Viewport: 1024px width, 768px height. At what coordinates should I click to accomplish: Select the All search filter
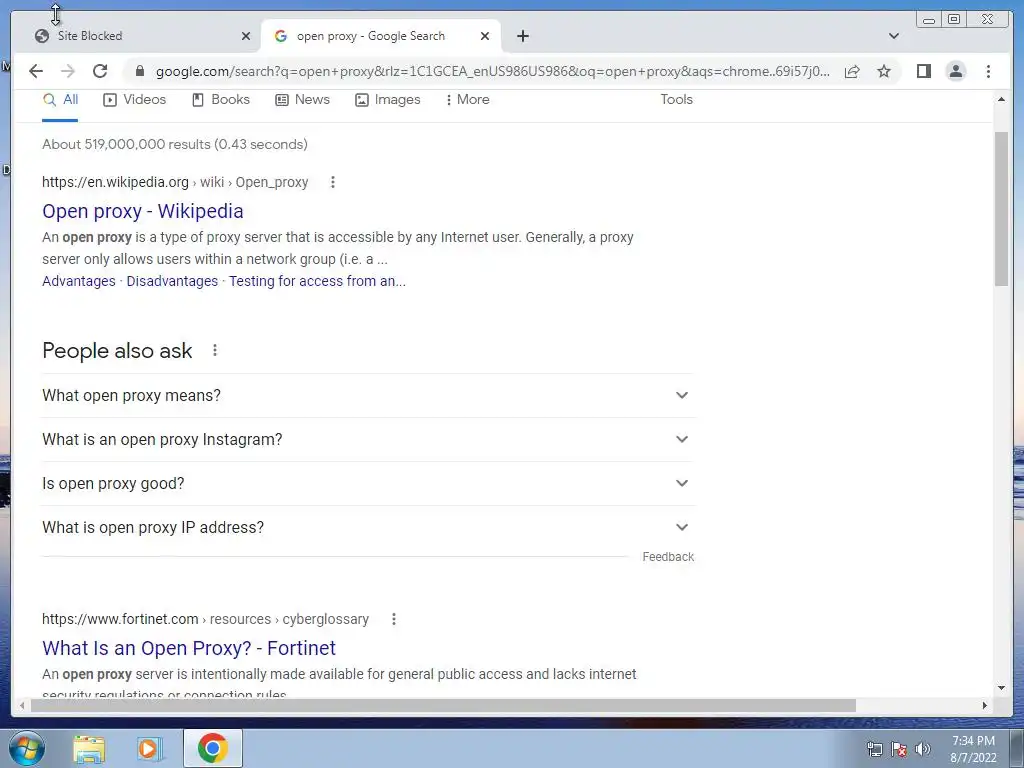pyautogui.click(x=60, y=100)
